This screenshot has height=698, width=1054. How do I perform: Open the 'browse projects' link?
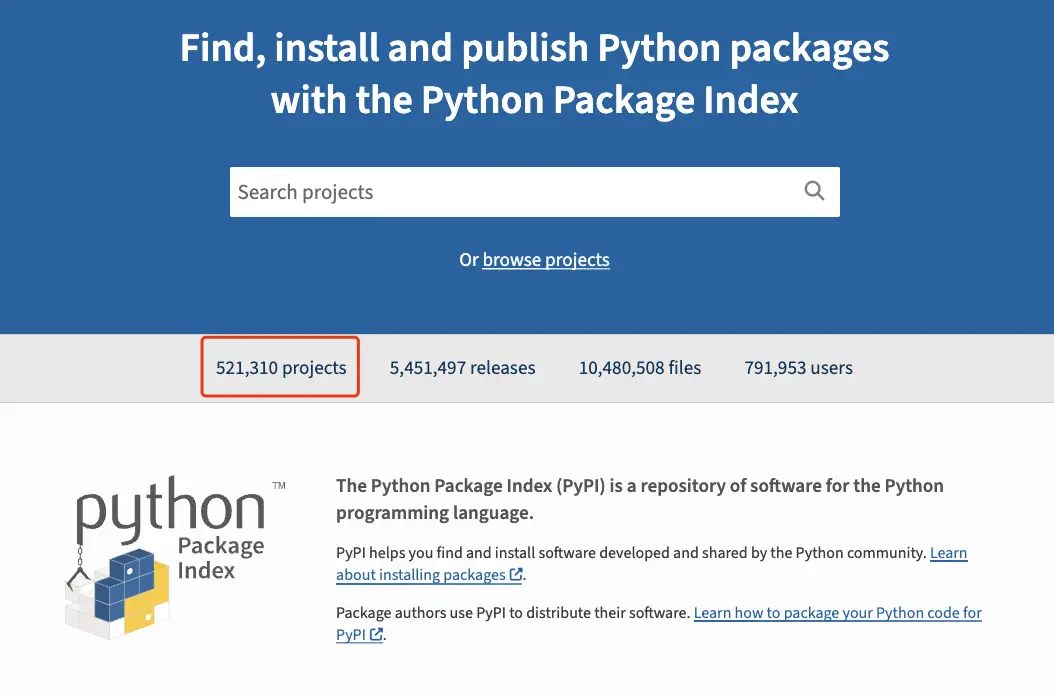(545, 260)
